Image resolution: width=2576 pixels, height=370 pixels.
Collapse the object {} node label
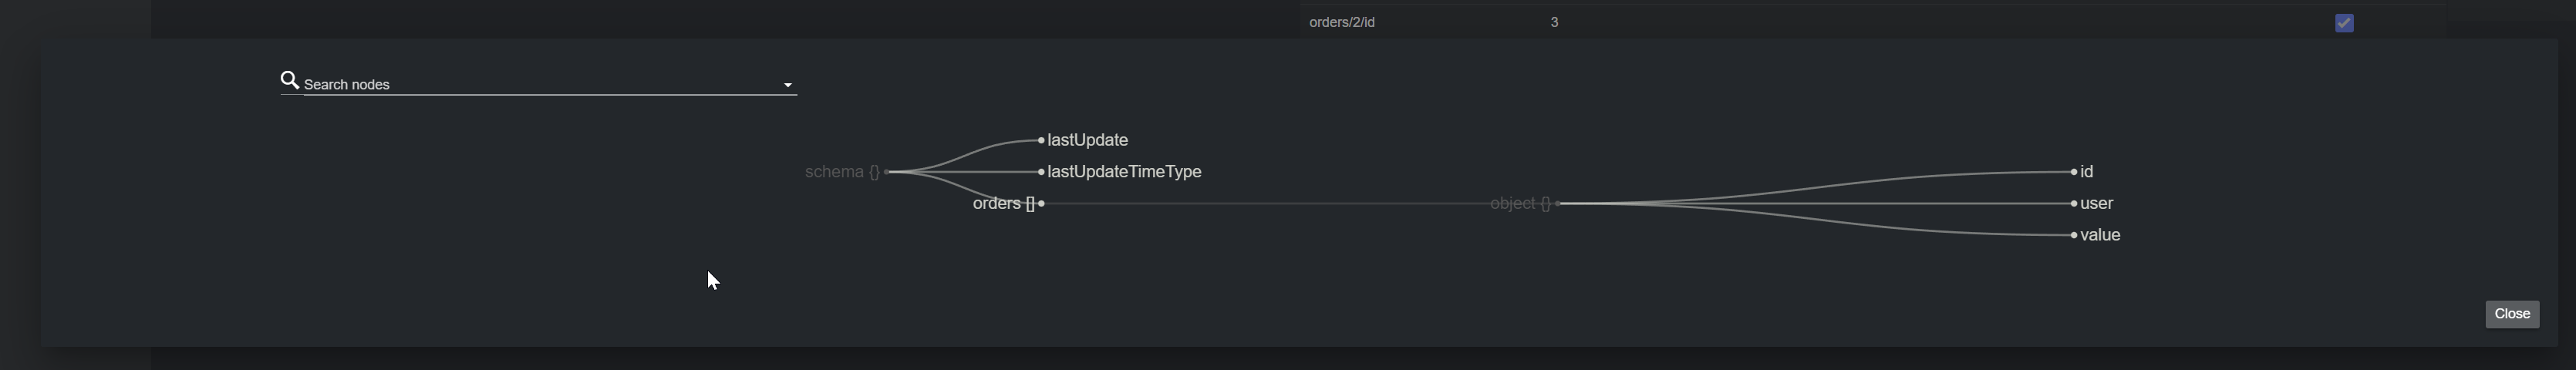tap(1520, 204)
